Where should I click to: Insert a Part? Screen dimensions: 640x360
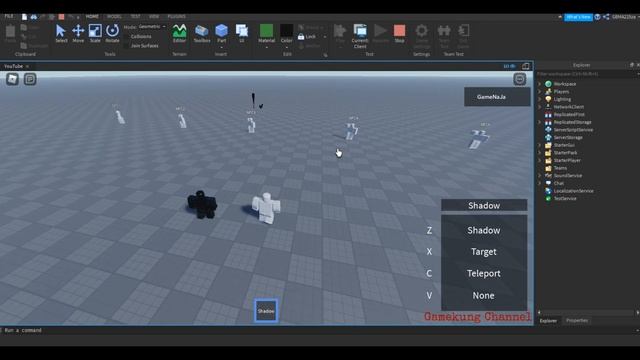[x=221, y=33]
